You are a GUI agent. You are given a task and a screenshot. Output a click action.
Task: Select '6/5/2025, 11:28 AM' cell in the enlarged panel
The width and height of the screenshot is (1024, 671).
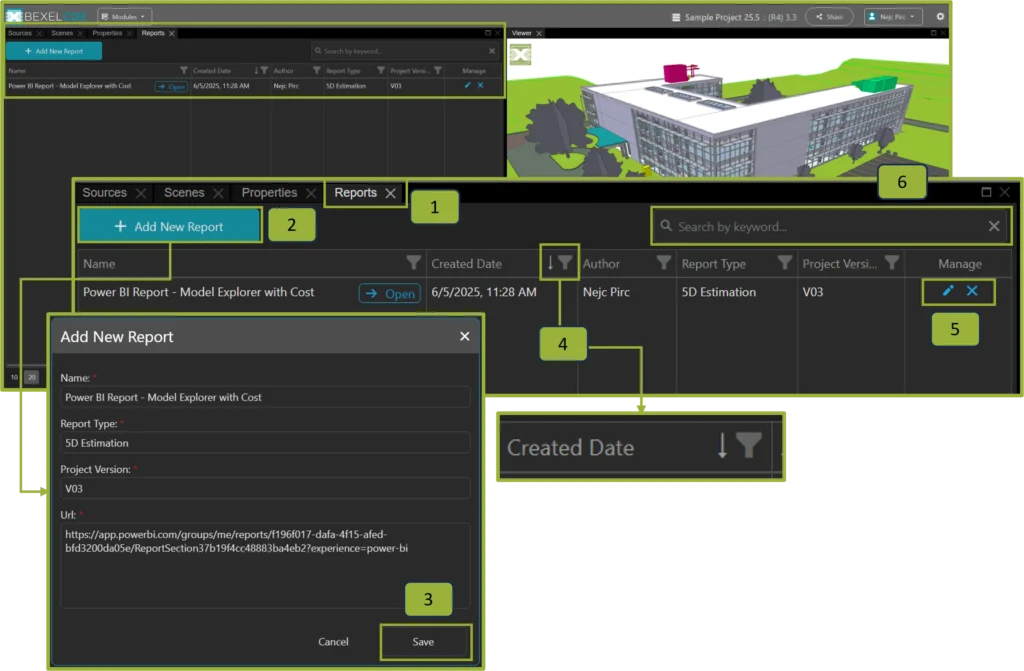484,292
